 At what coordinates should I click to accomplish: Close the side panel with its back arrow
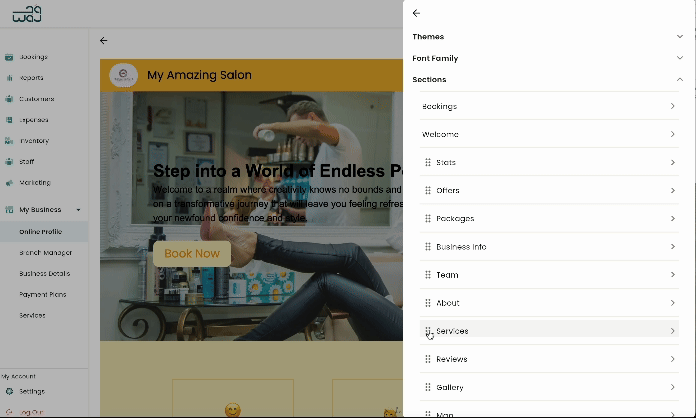pyautogui.click(x=416, y=13)
